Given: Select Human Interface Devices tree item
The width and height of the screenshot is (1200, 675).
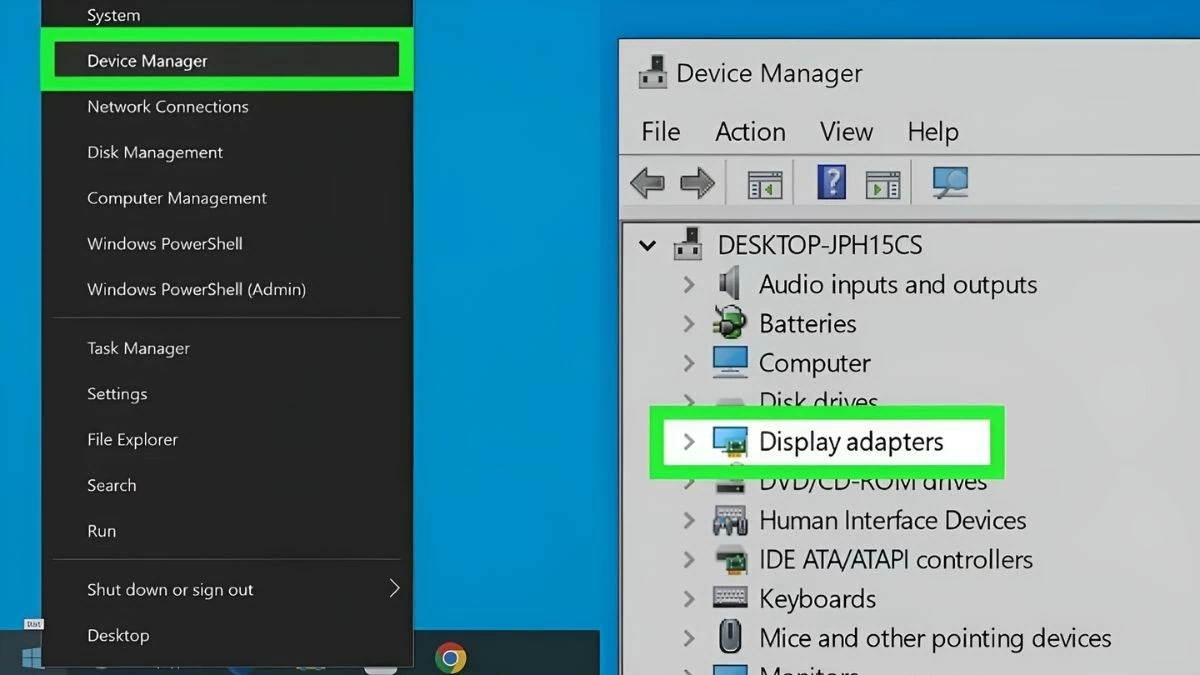Looking at the screenshot, I should click(892, 520).
